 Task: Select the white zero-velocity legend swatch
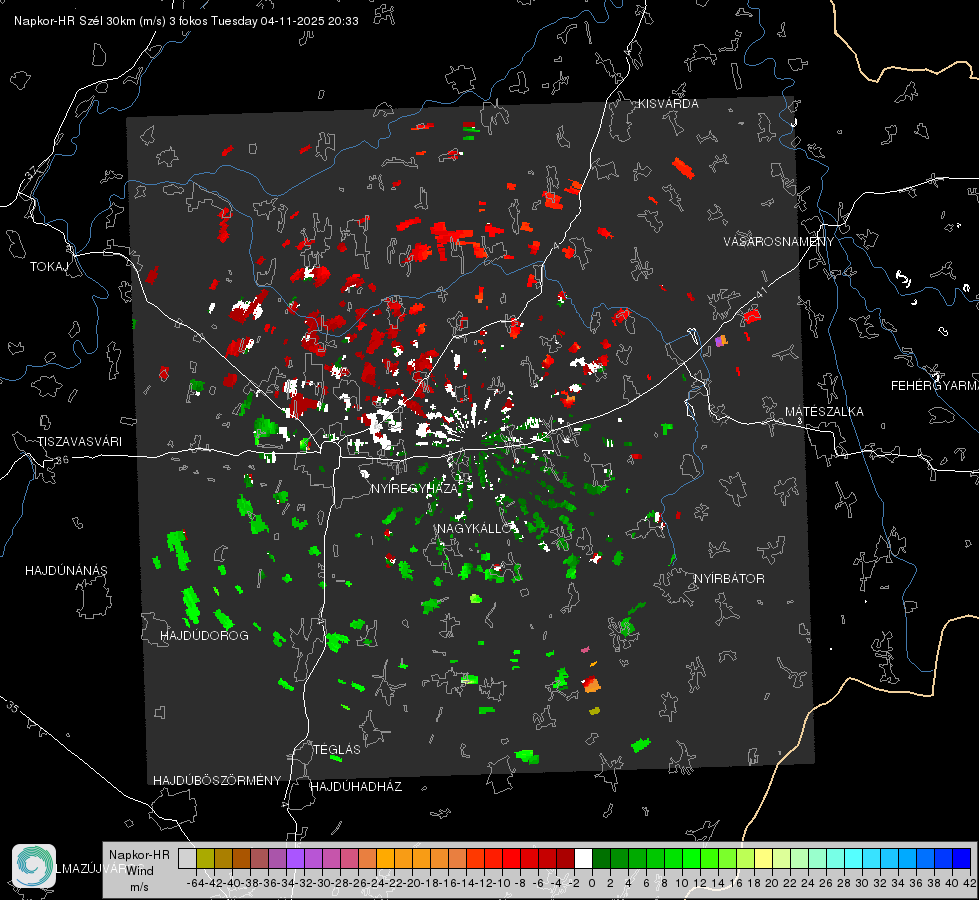click(583, 858)
